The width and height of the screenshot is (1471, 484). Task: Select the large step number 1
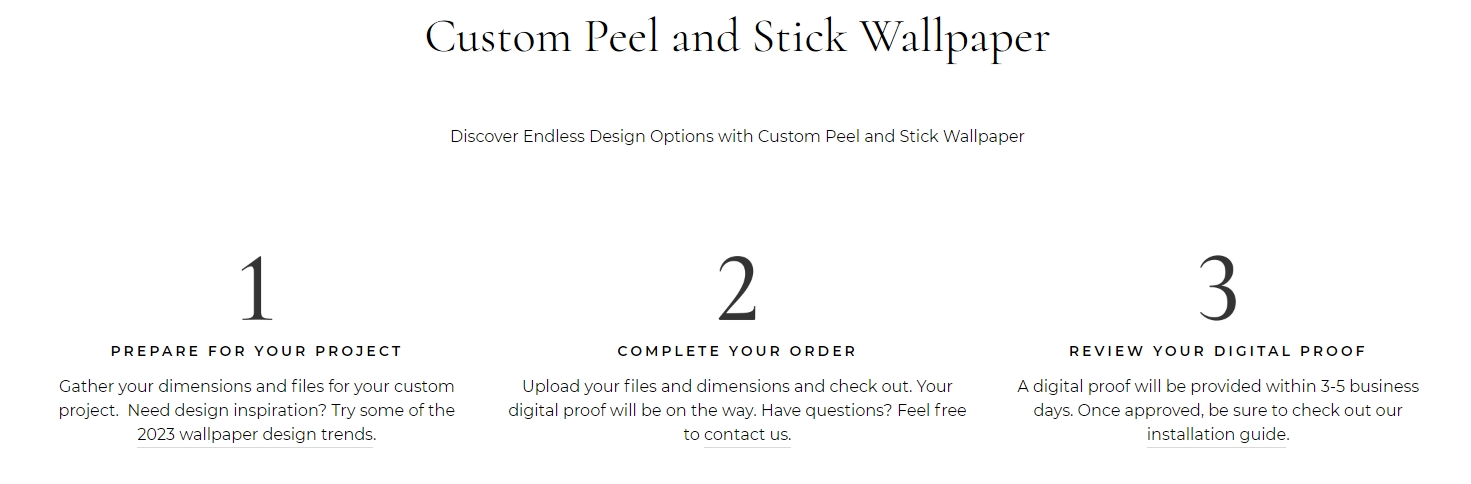pos(257,289)
